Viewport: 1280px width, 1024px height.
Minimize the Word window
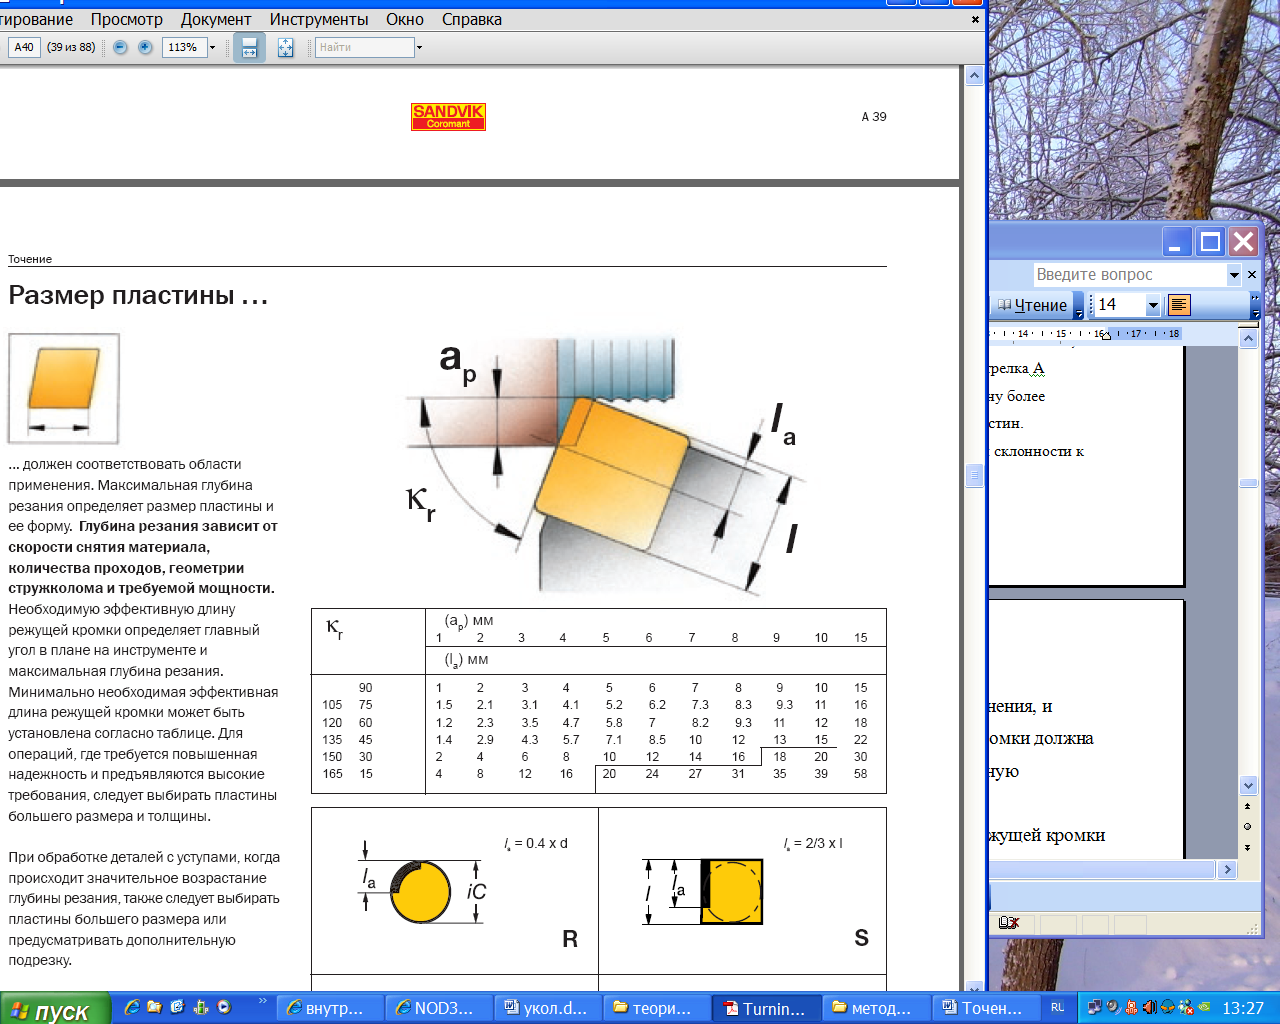tap(1176, 242)
